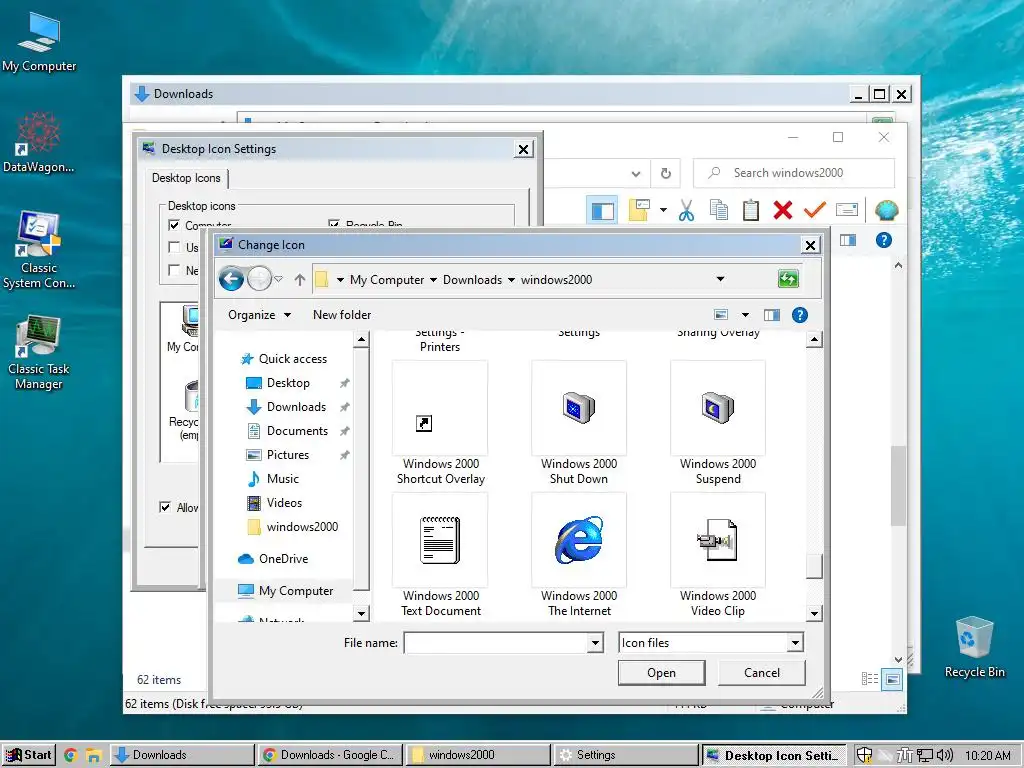Open the Desktop Icons tab
Screen dimensions: 1024x768
pos(186,178)
